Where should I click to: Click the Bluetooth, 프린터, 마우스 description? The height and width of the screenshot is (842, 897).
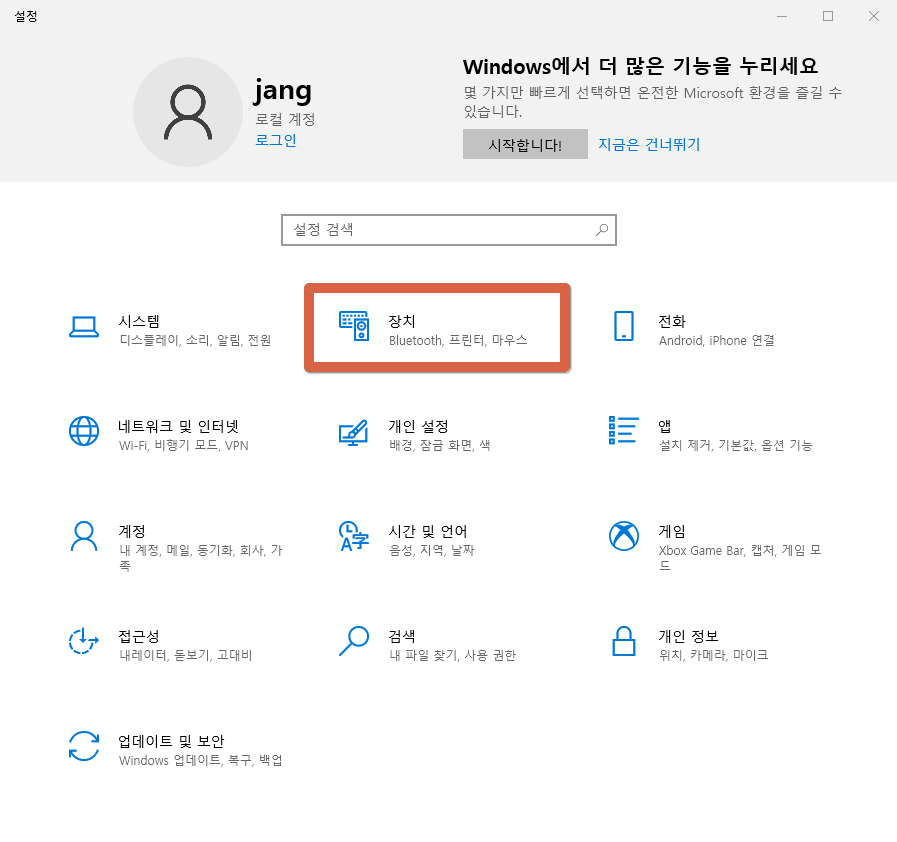pos(458,340)
